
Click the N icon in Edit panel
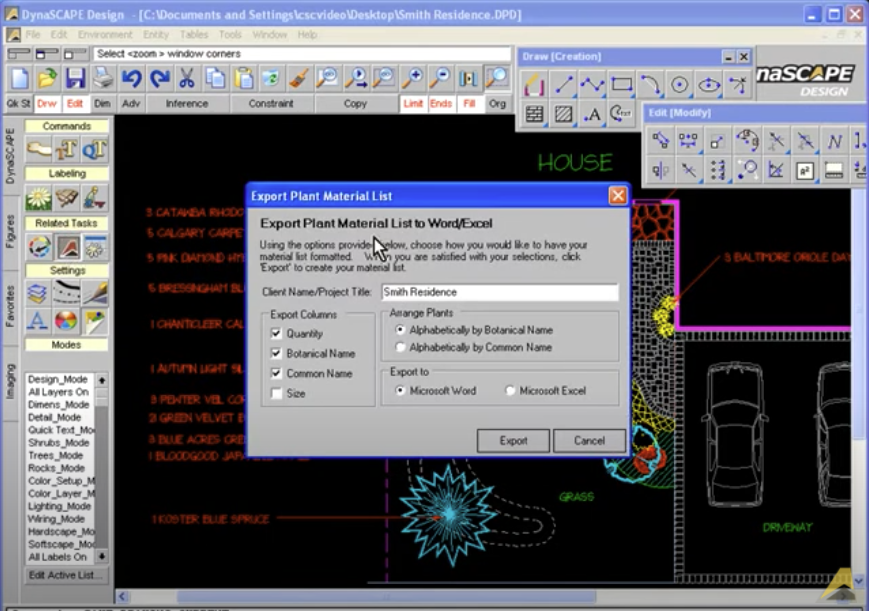(x=834, y=141)
